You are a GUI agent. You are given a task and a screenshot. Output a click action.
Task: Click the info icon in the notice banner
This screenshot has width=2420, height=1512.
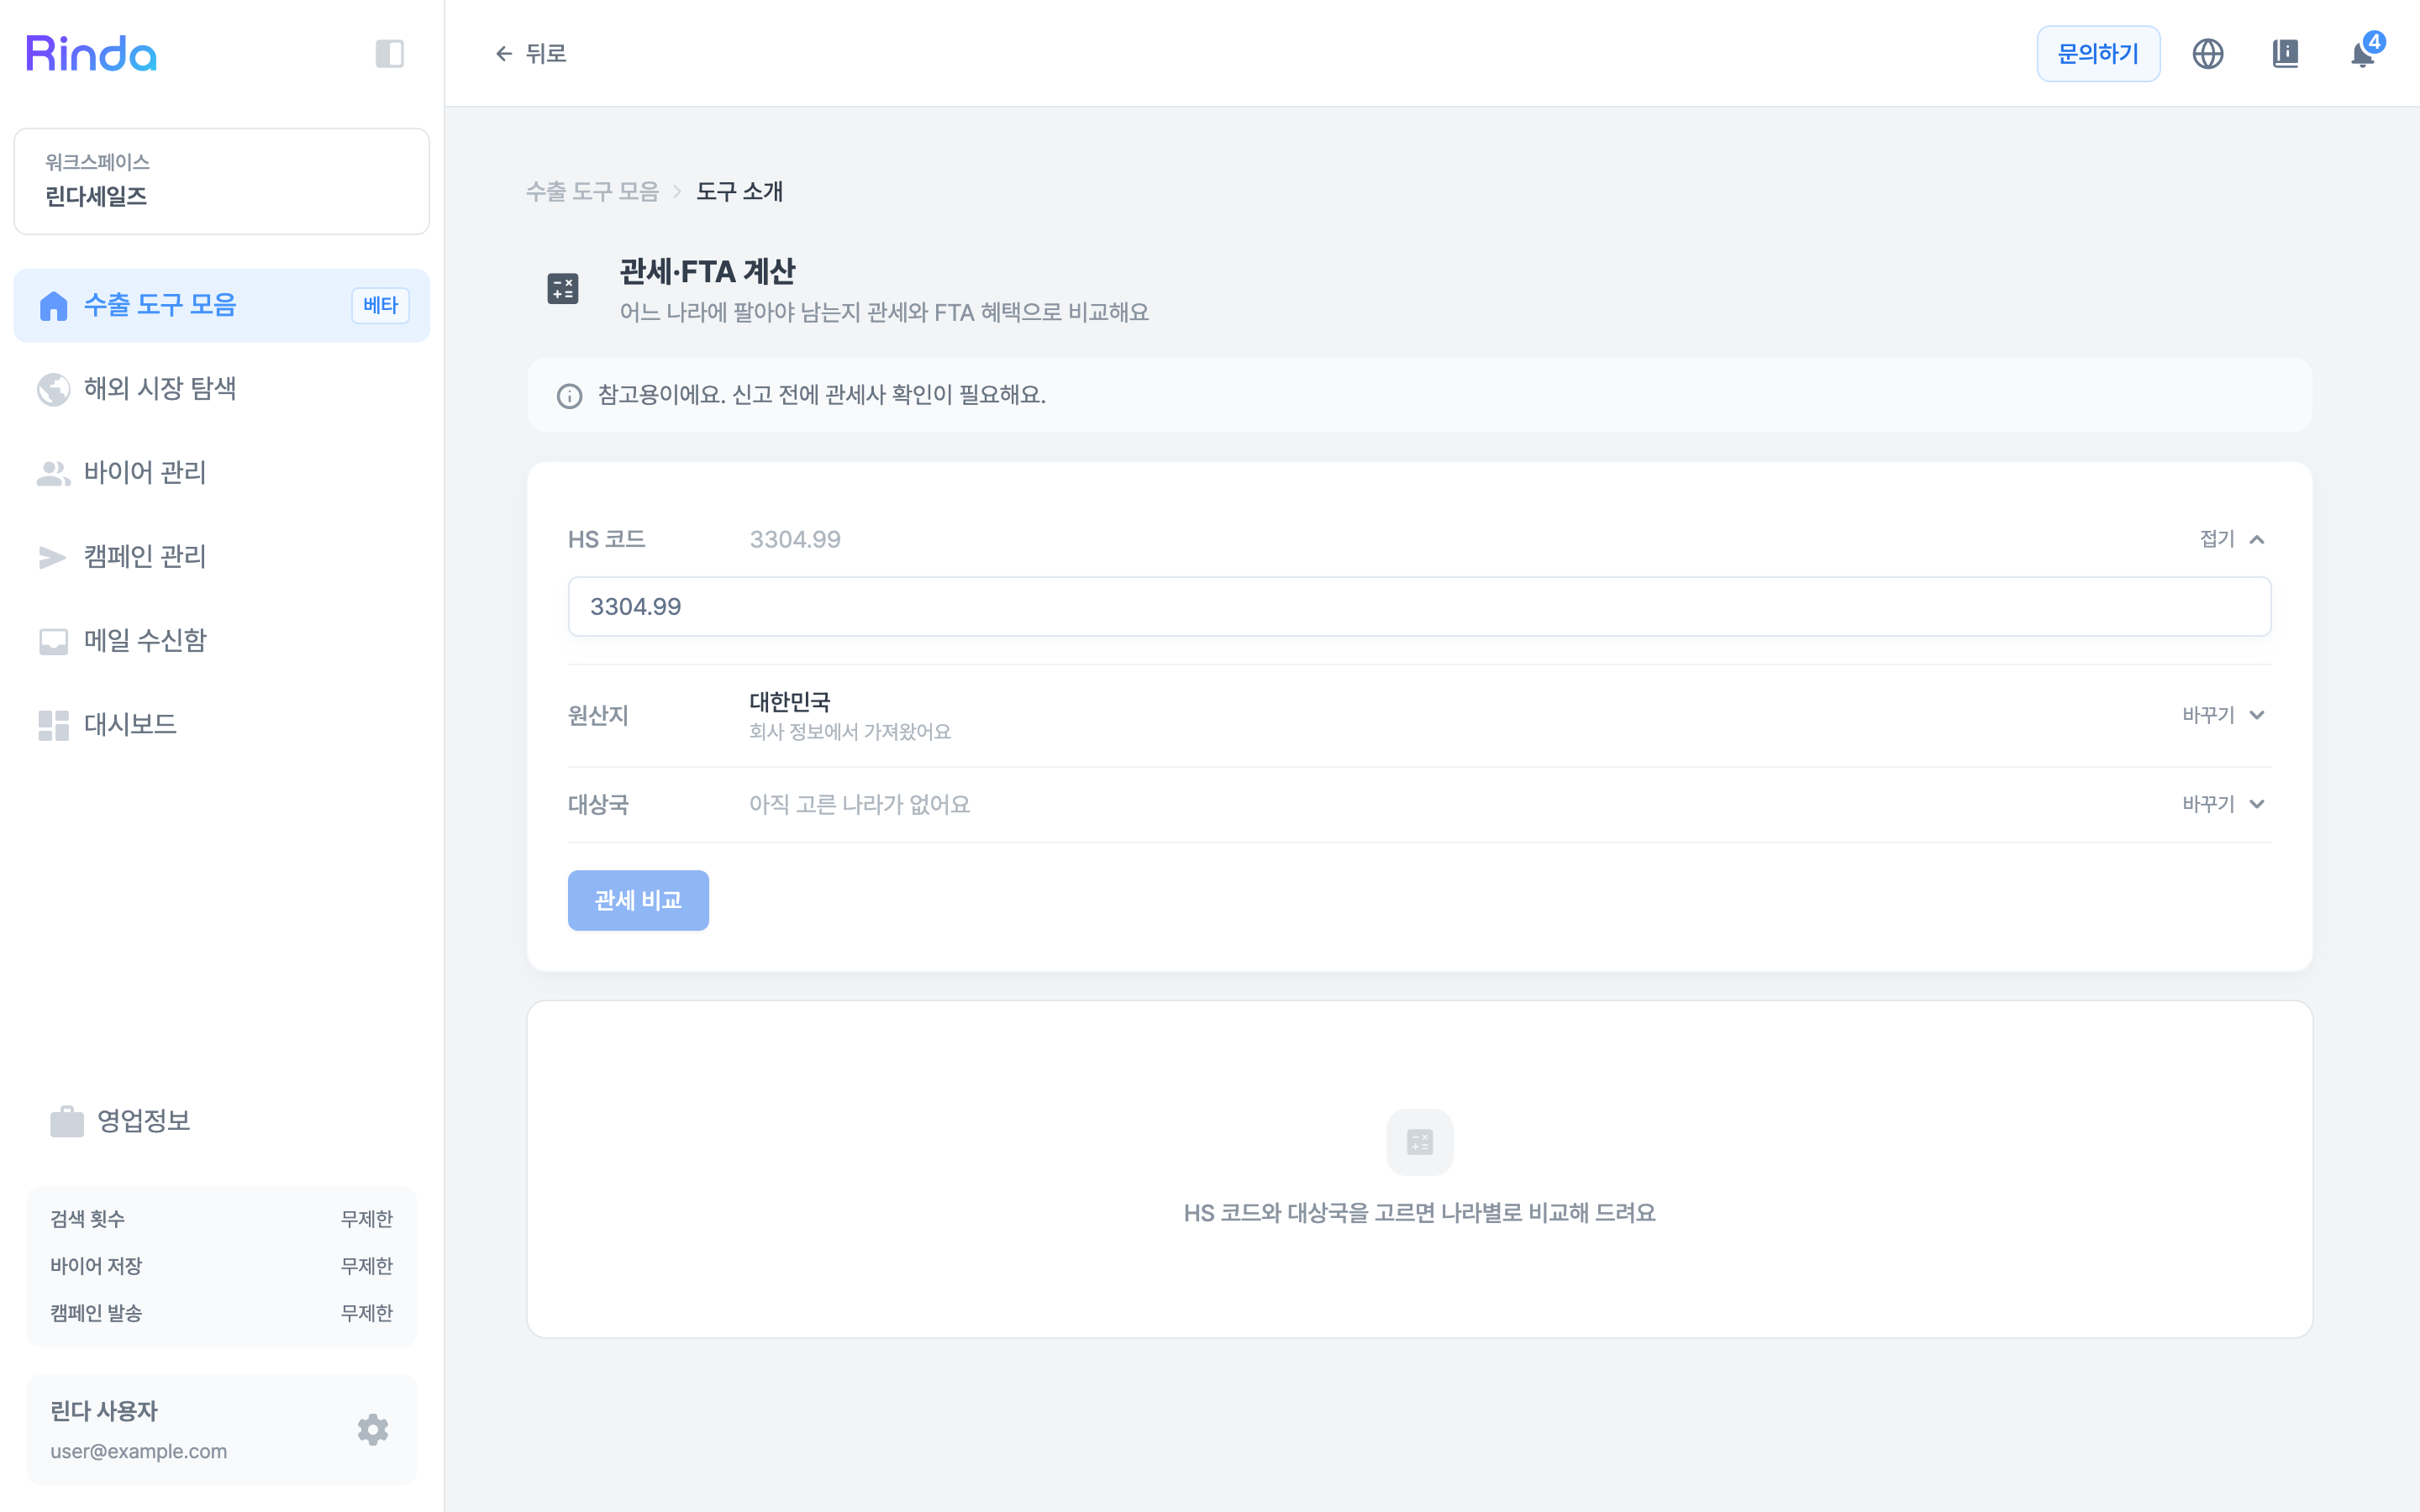(x=569, y=396)
